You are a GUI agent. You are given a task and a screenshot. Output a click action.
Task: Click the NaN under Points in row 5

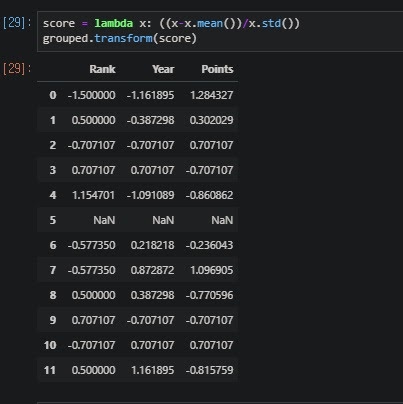[222, 220]
